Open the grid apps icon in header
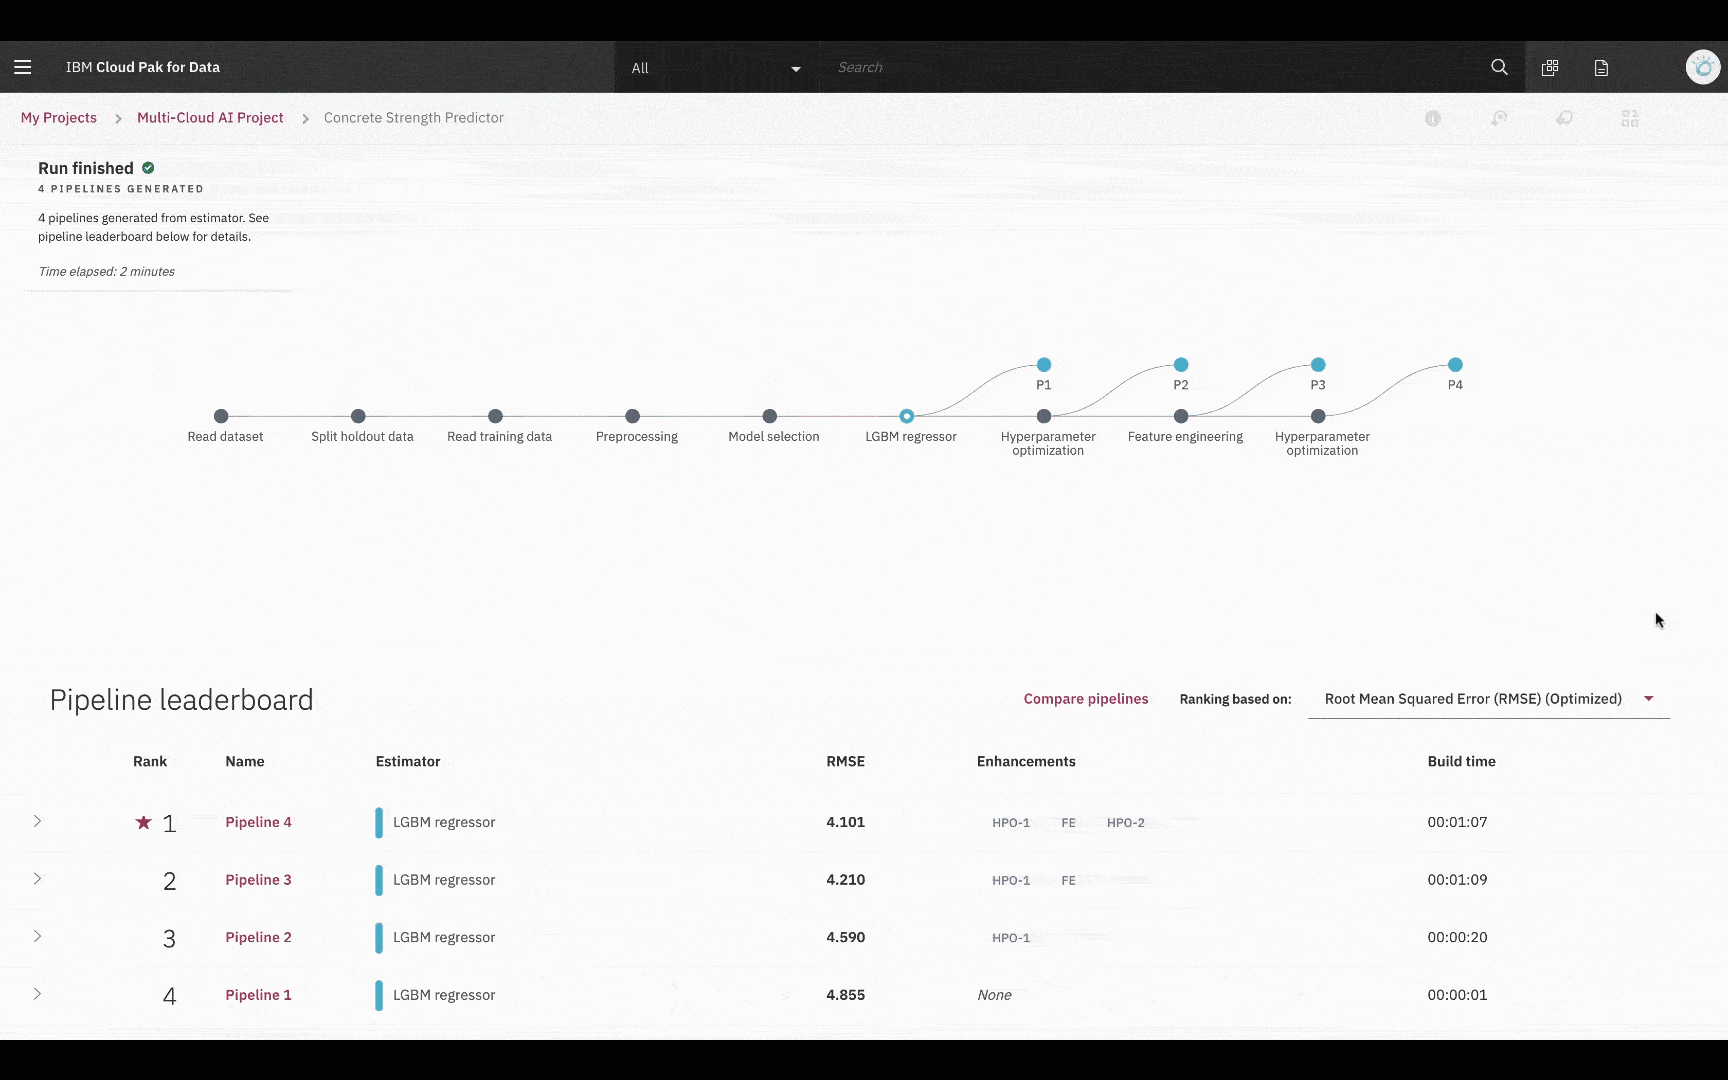This screenshot has width=1728, height=1080. (1550, 67)
